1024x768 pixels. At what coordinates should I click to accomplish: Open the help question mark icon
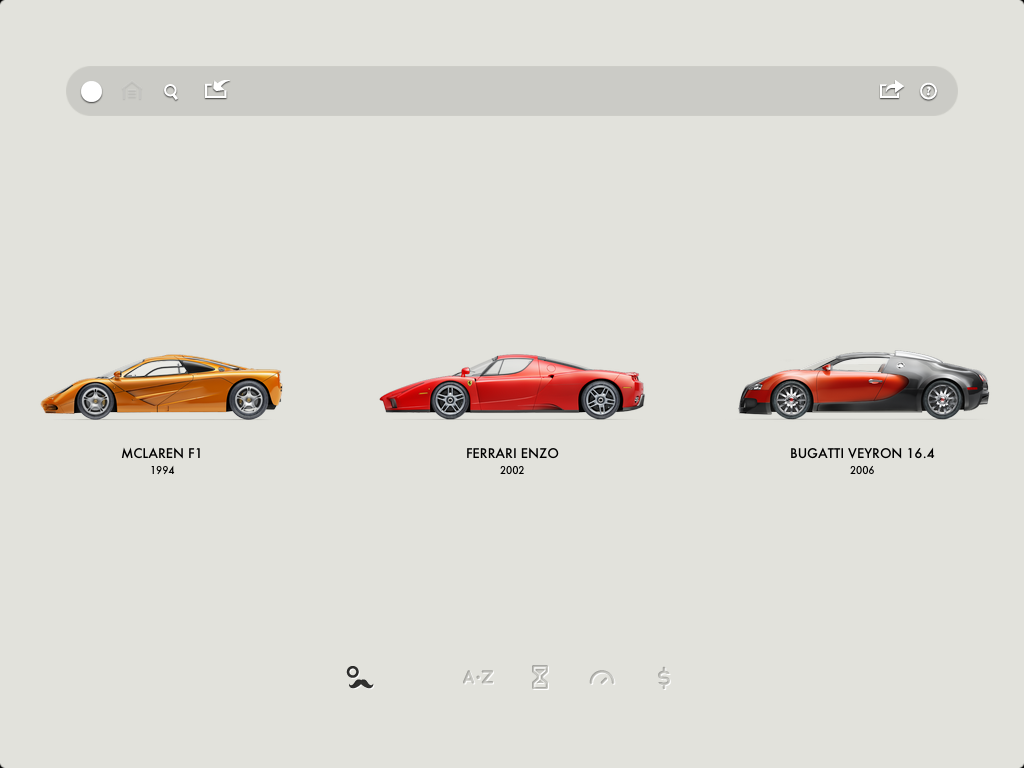[x=929, y=91]
